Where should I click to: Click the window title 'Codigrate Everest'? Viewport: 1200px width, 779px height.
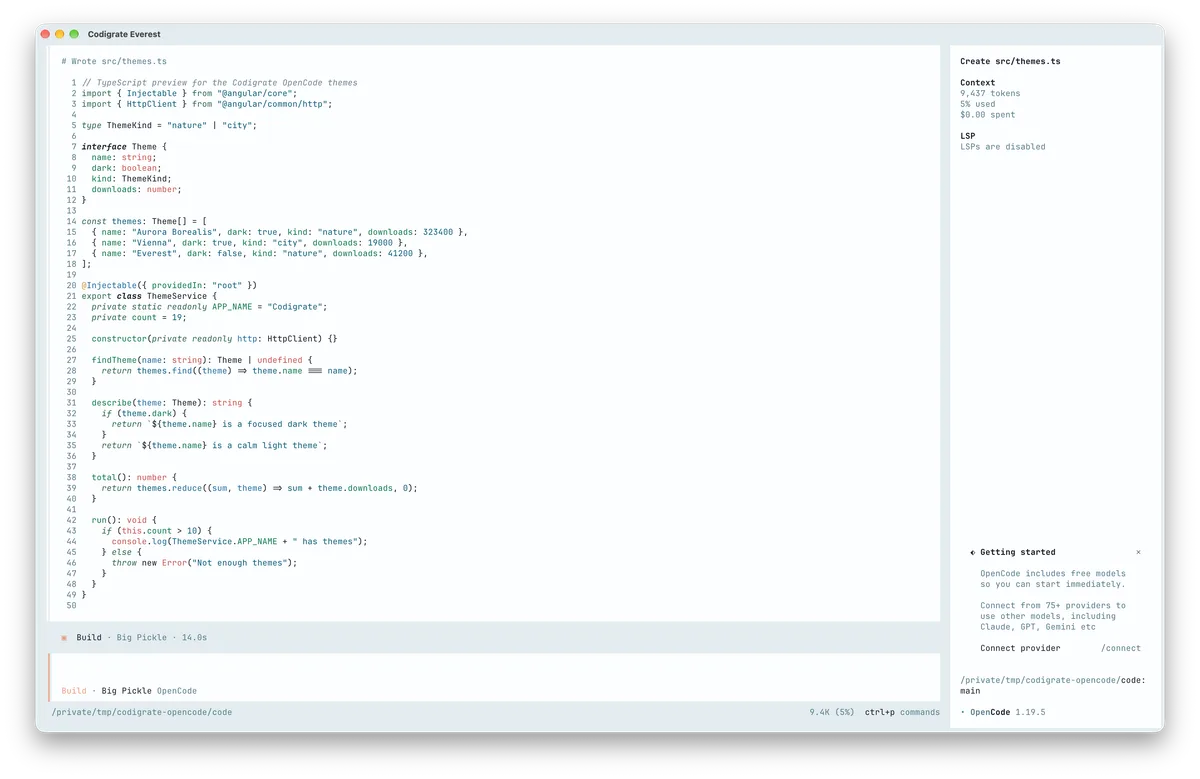124,34
